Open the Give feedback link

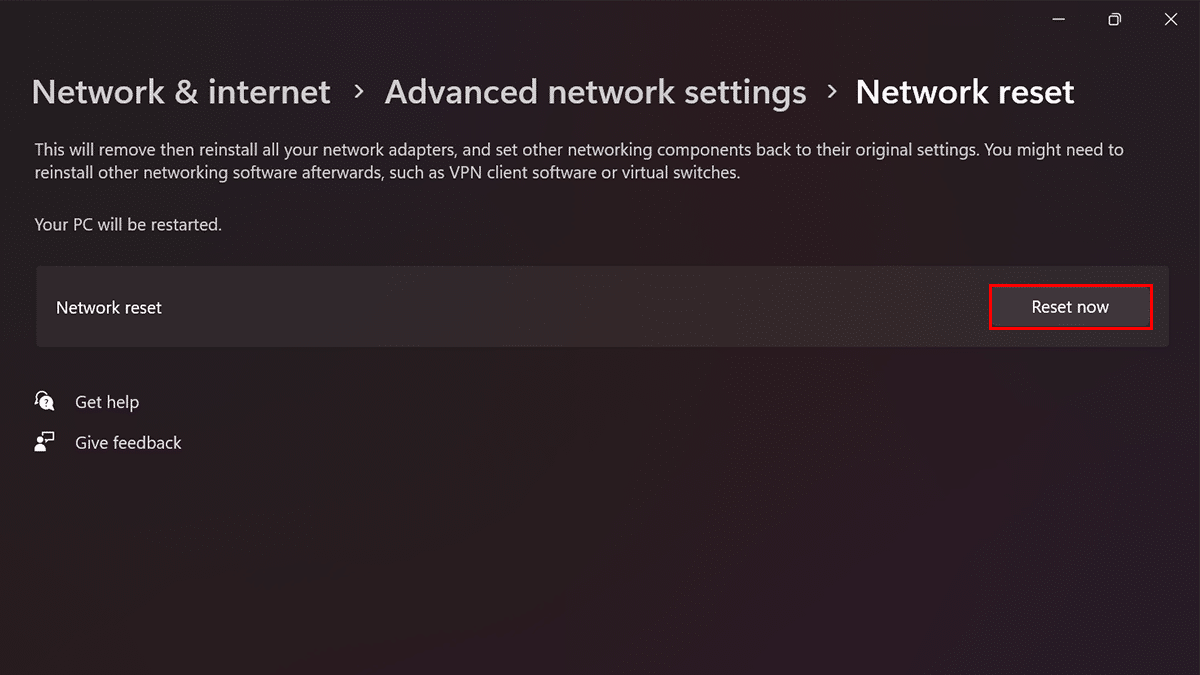click(x=128, y=442)
